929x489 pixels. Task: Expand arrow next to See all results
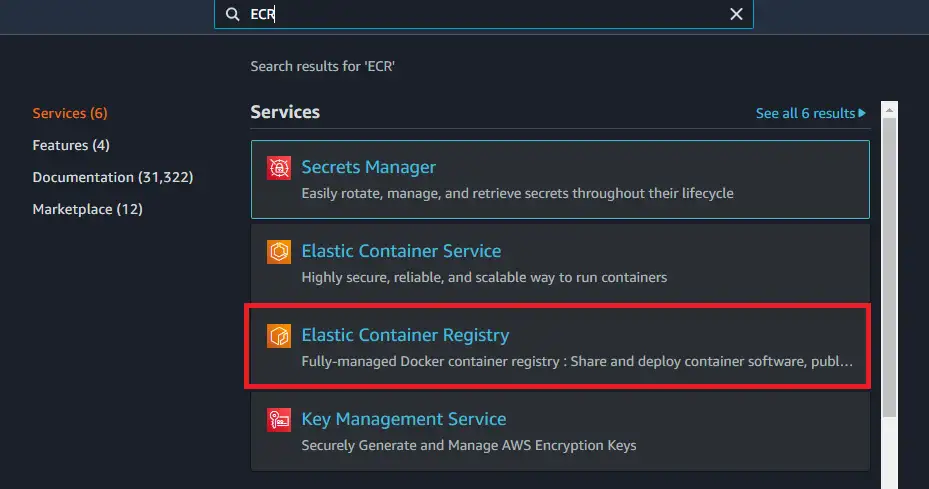[863, 113]
